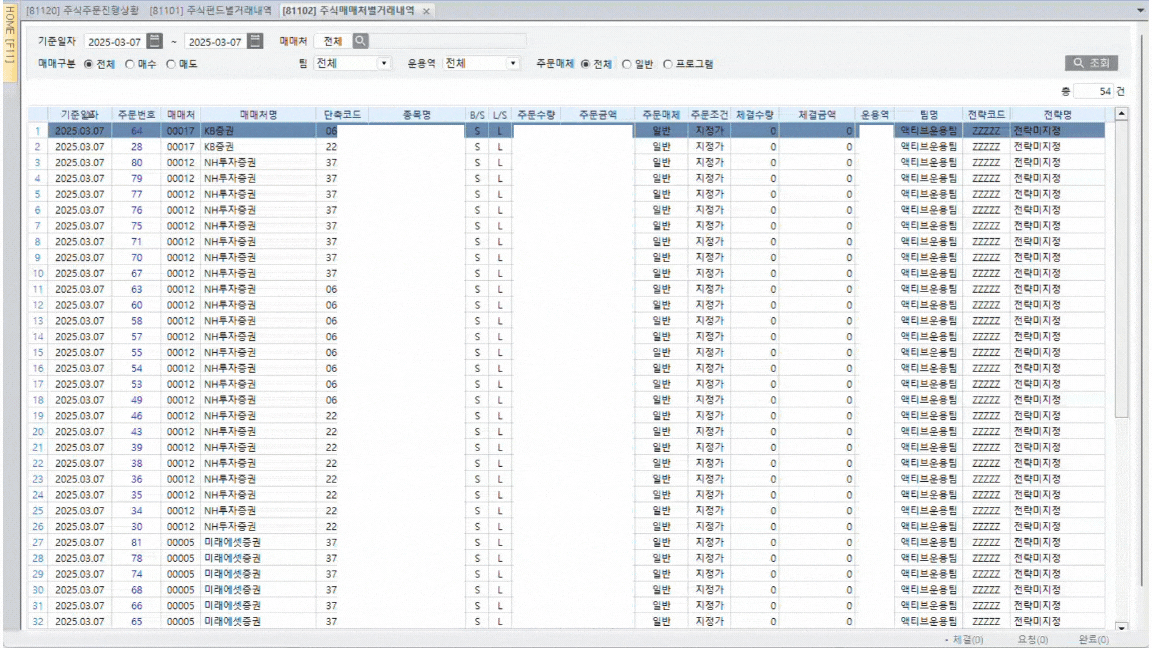Image resolution: width=1152 pixels, height=648 pixels.
Task: Click order number 65 in the table
Action: (137, 622)
